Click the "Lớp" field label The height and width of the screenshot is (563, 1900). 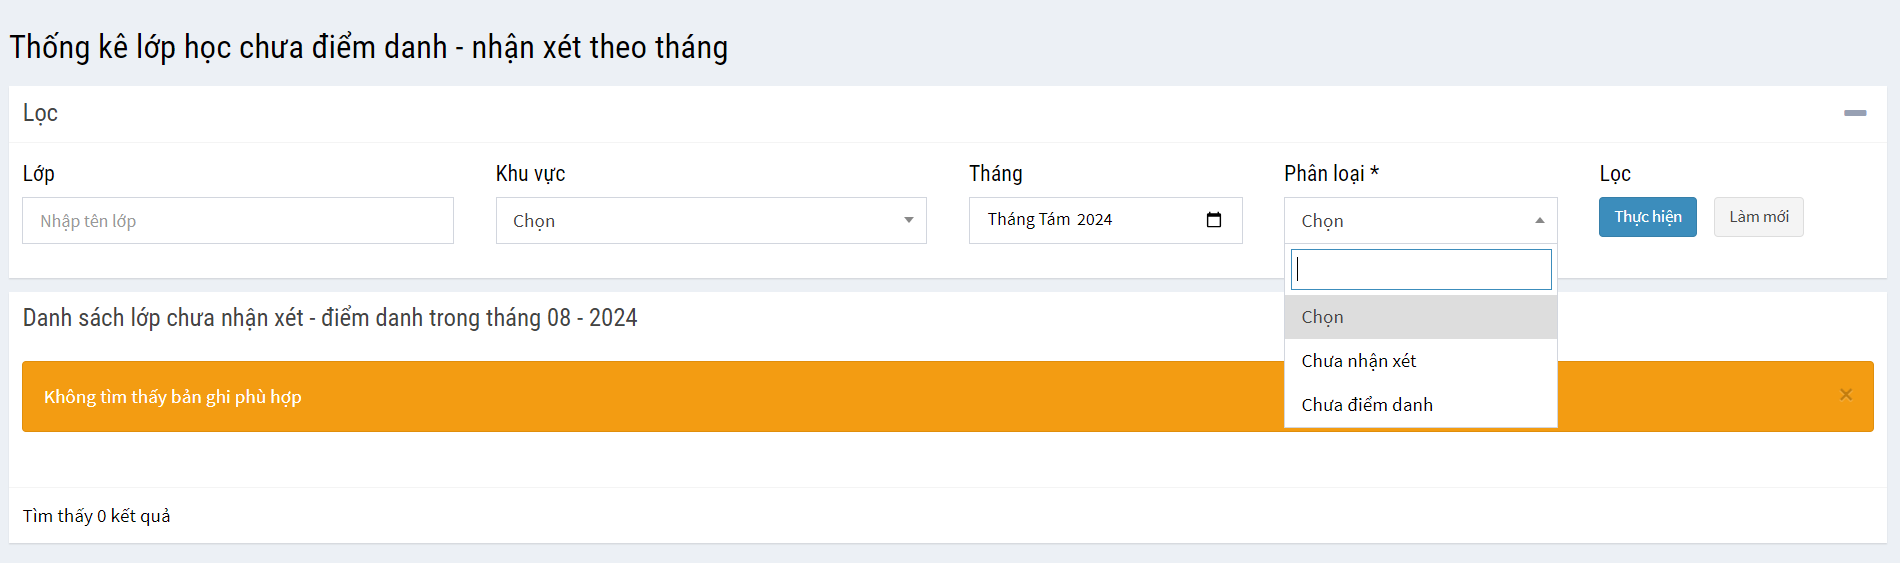[x=39, y=173]
